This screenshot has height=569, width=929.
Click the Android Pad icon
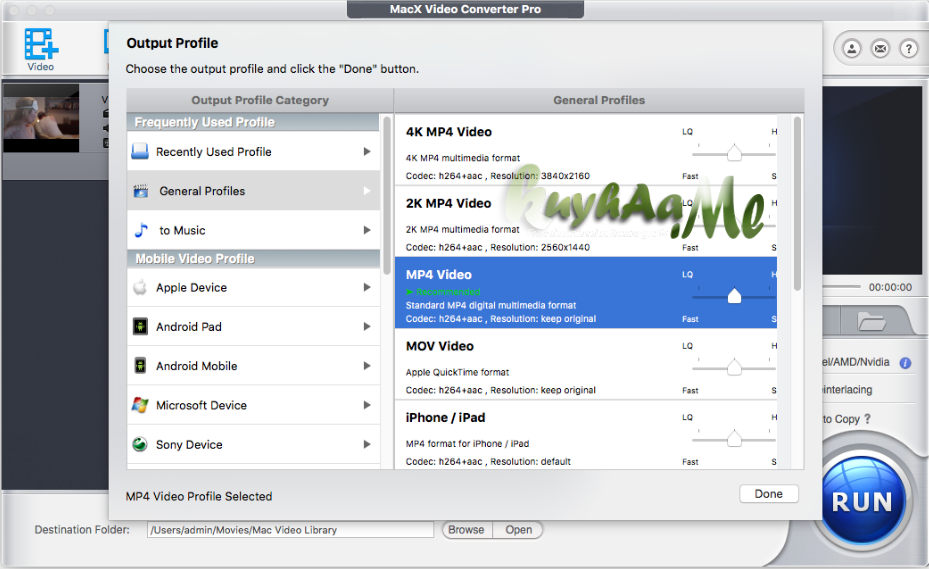pyautogui.click(x=140, y=327)
